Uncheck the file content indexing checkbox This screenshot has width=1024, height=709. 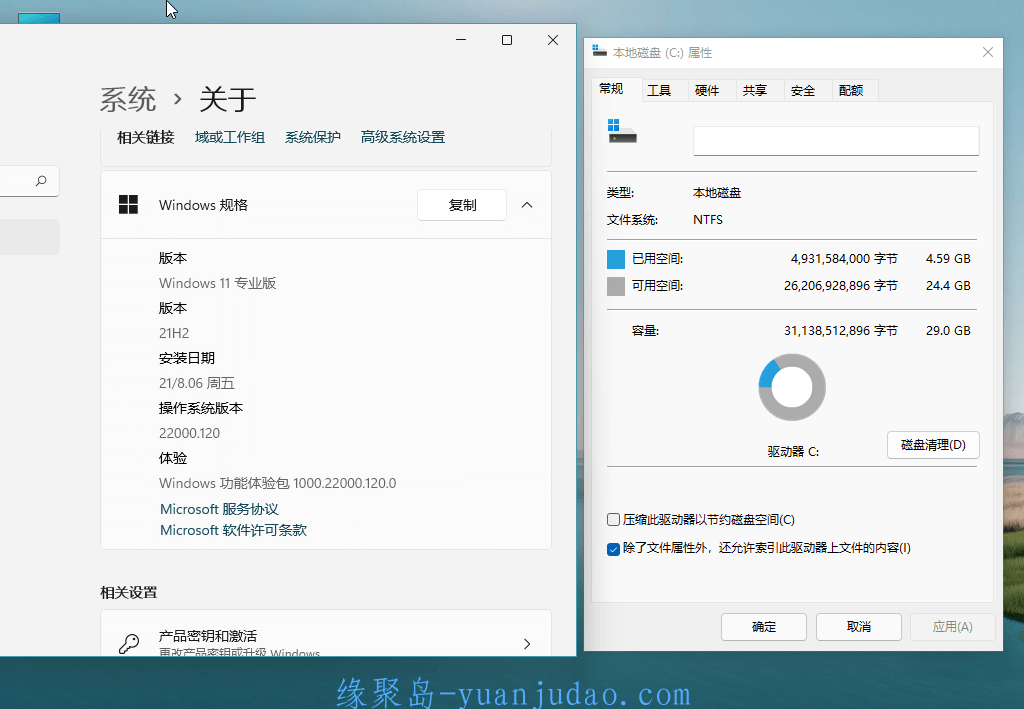click(x=614, y=549)
